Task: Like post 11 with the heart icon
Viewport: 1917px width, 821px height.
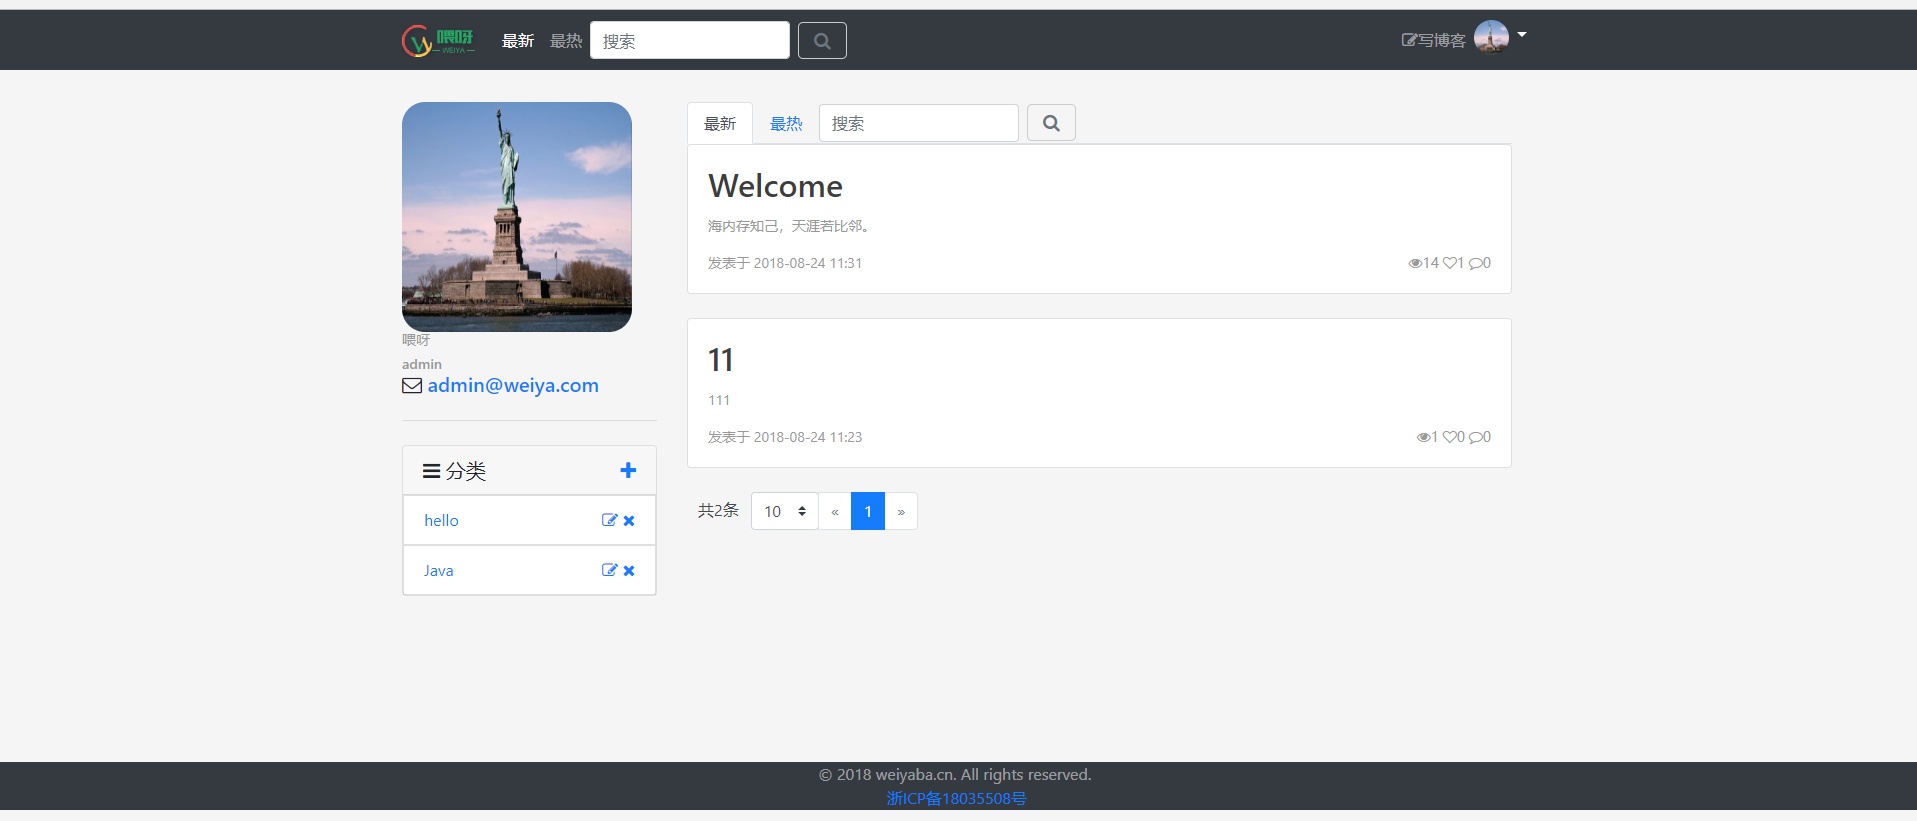Action: tap(1449, 437)
